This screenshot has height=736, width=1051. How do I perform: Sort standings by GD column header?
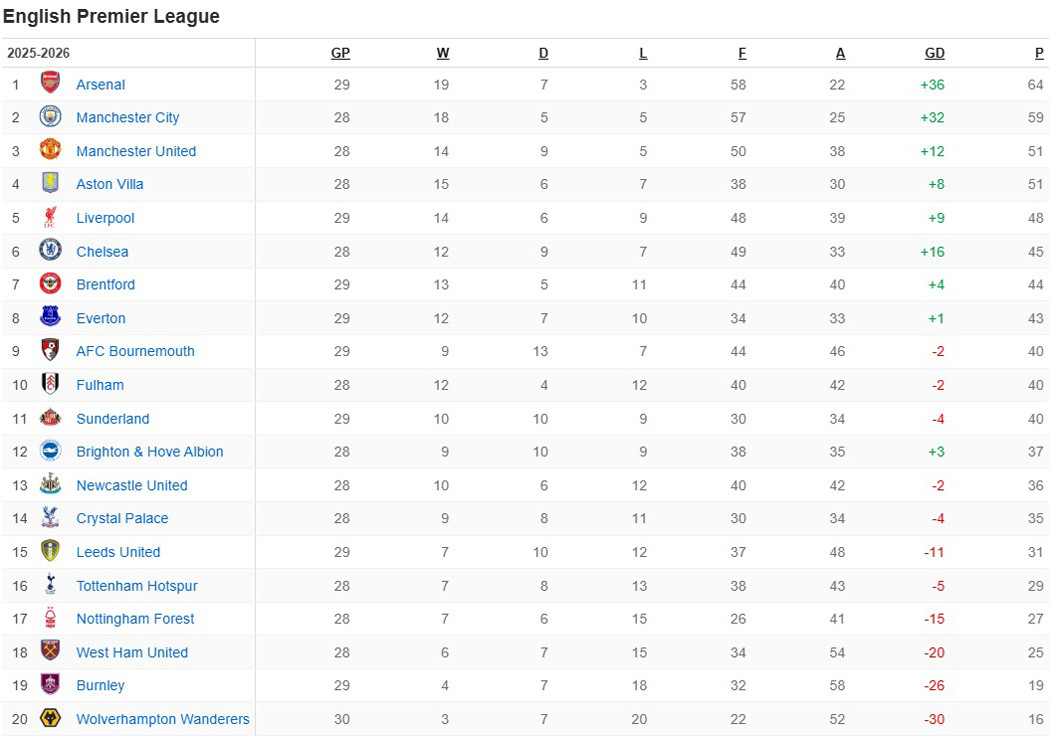tap(934, 54)
